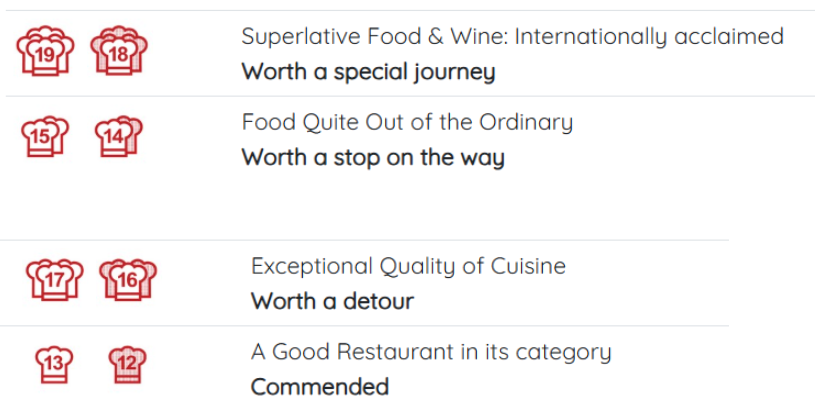This screenshot has width=822, height=418.
Task: Click the 'Commended' label
Action: (x=319, y=387)
